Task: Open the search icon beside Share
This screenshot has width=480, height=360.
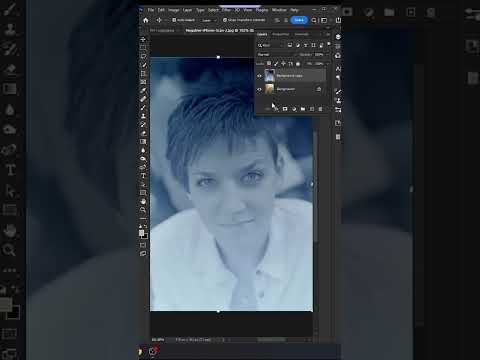Action: (x=314, y=20)
